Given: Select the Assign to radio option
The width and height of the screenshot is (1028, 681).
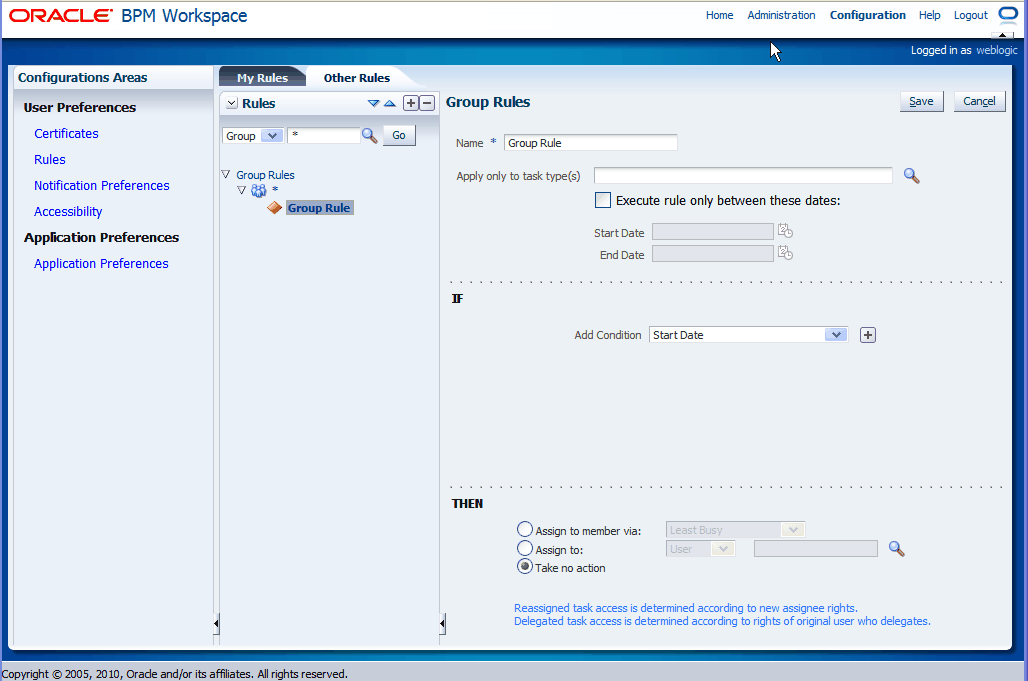Looking at the screenshot, I should [x=524, y=548].
